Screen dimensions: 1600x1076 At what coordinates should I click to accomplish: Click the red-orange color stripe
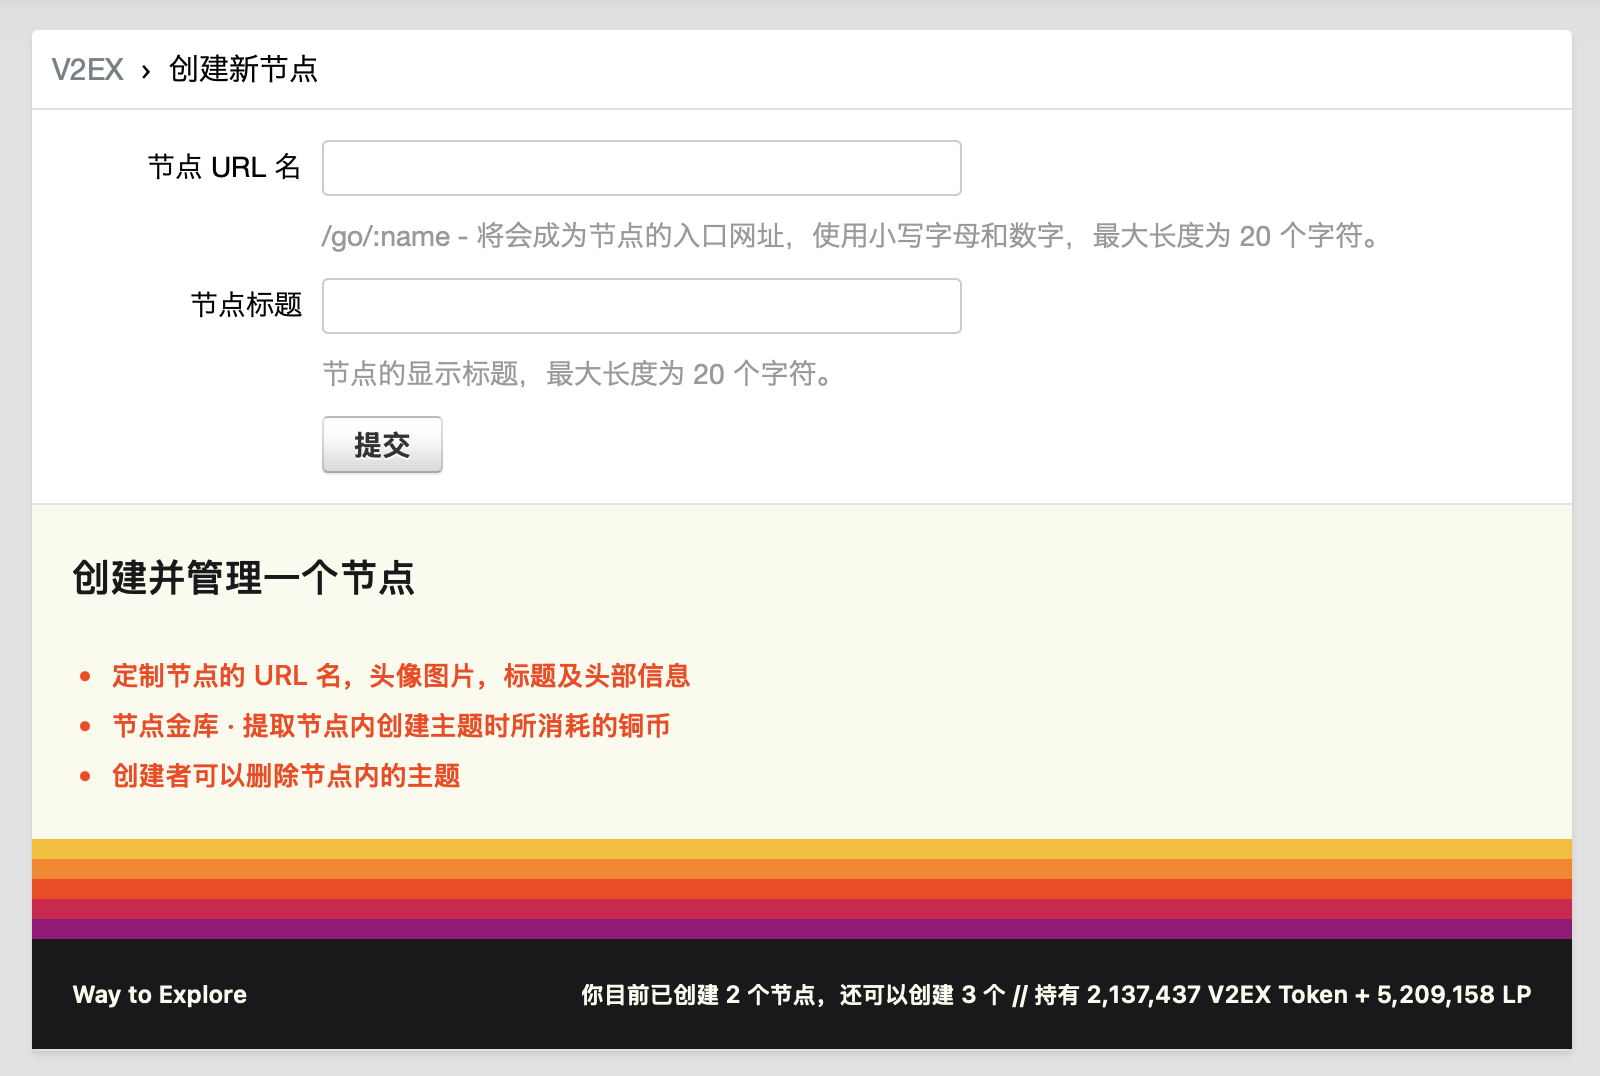click(801, 889)
